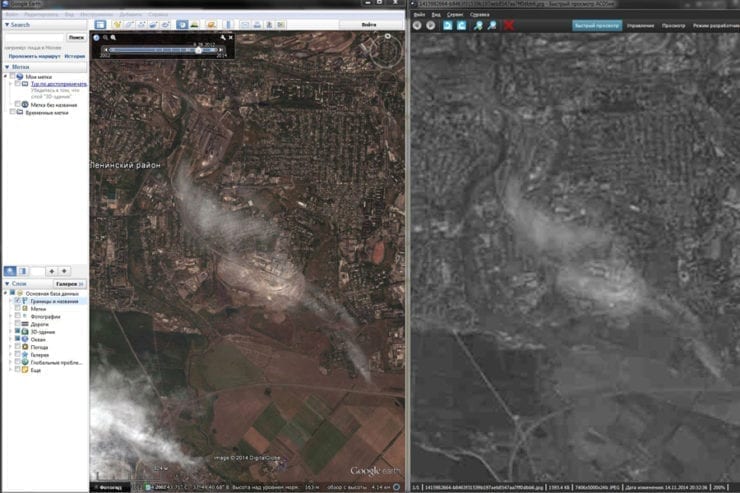
Task: Toggle the Границы и названия checkbox
Action: (x=17, y=301)
